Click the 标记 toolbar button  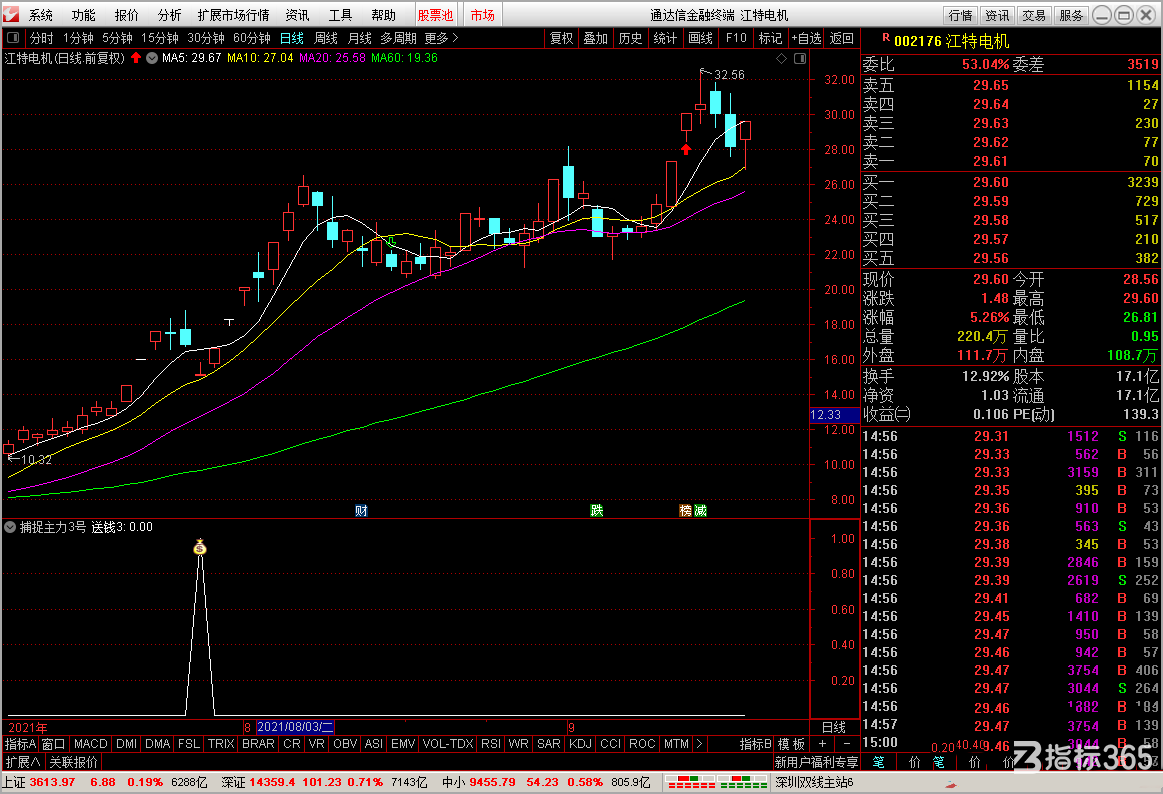(770, 38)
